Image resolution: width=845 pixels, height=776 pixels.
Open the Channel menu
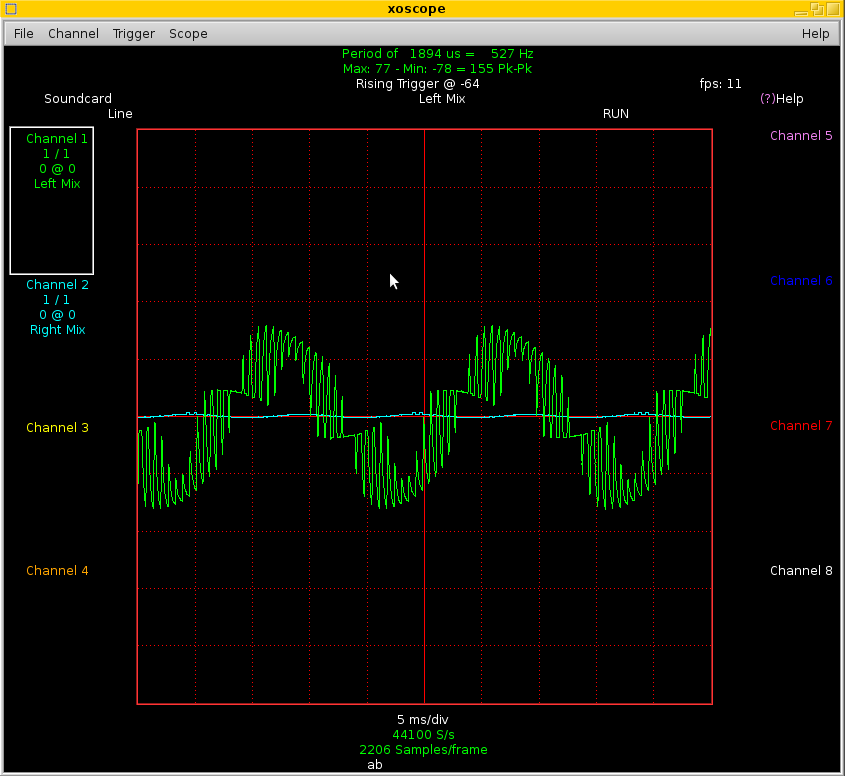(73, 33)
